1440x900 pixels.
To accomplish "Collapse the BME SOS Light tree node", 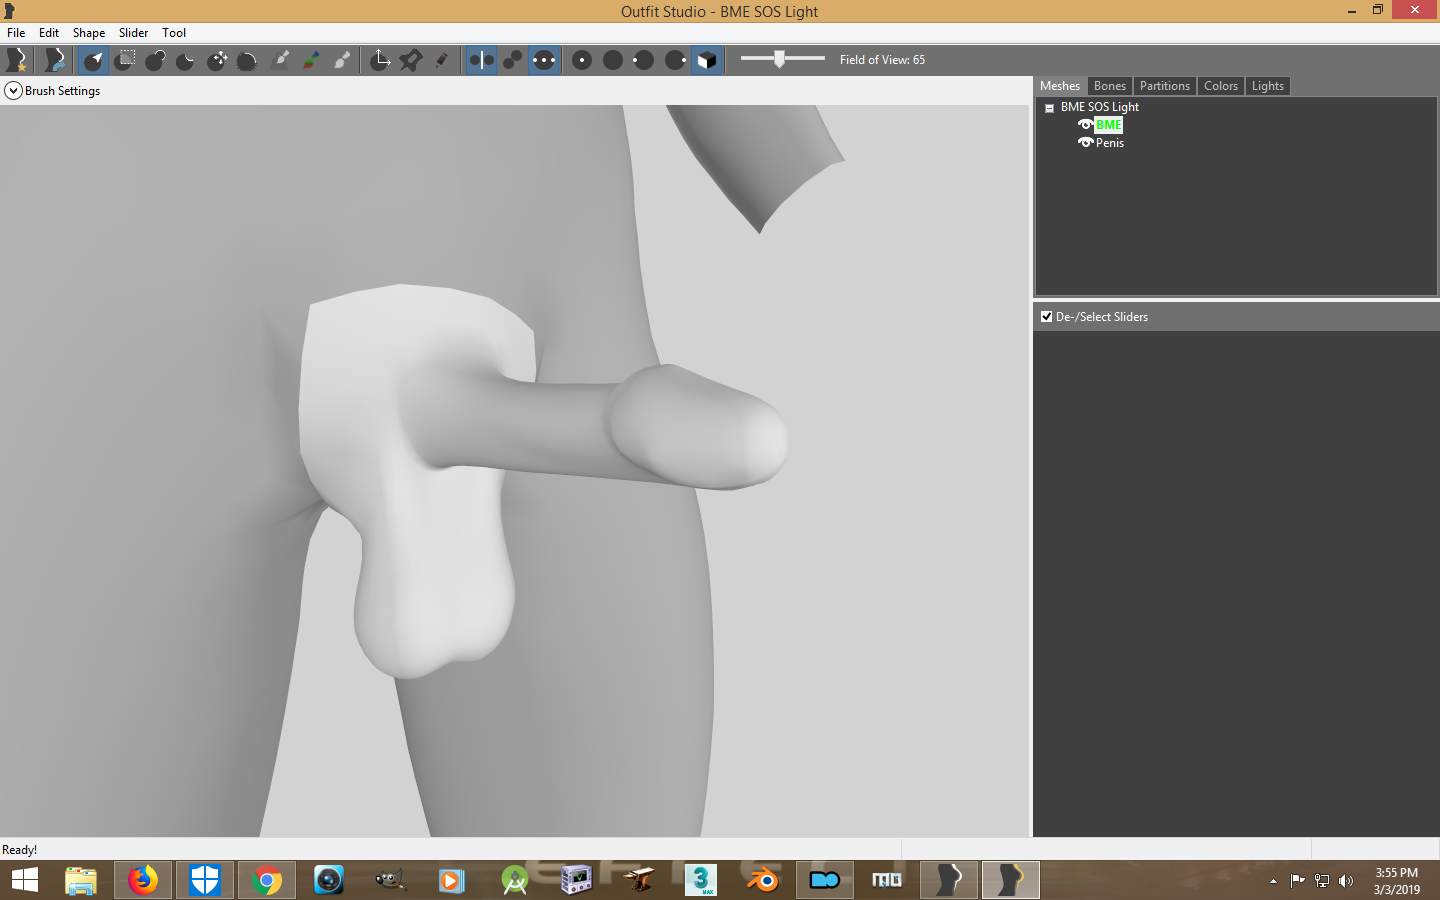I will coord(1049,108).
